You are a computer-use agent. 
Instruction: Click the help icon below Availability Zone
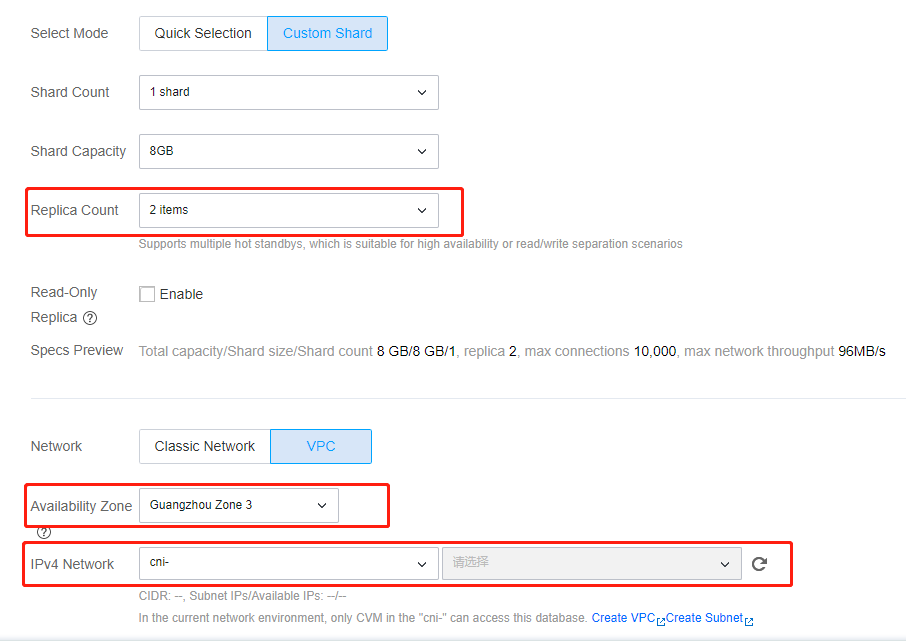point(44,532)
